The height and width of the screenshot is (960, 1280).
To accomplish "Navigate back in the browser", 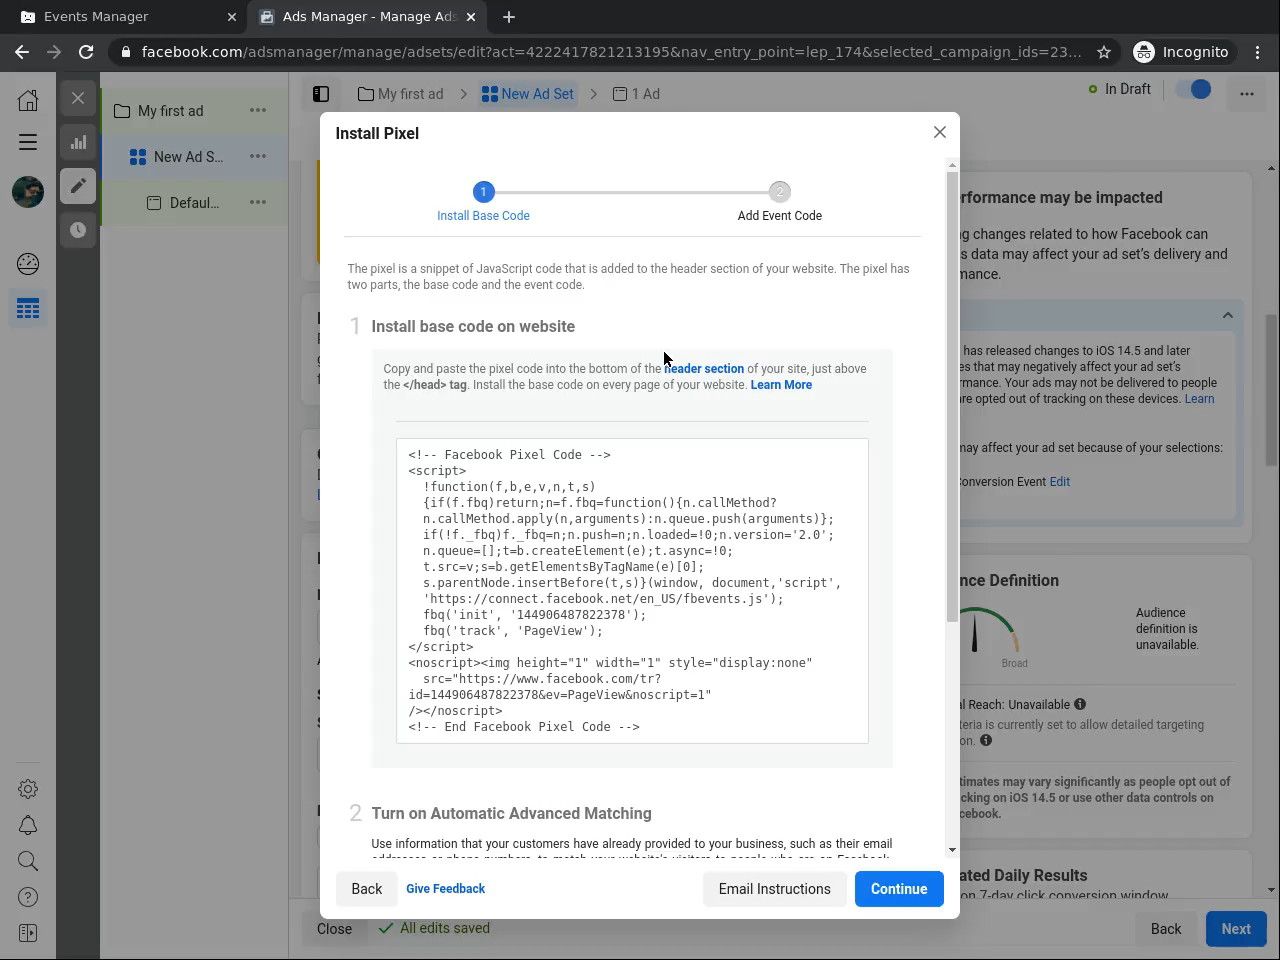I will pos(22,52).
